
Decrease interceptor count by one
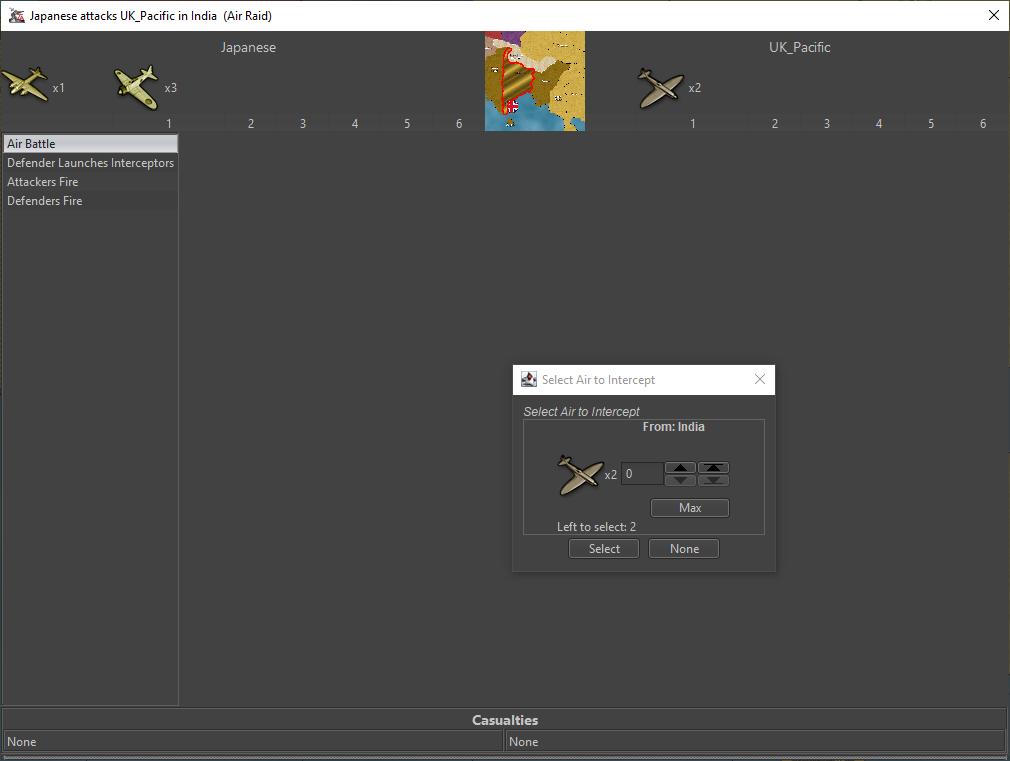[681, 481]
